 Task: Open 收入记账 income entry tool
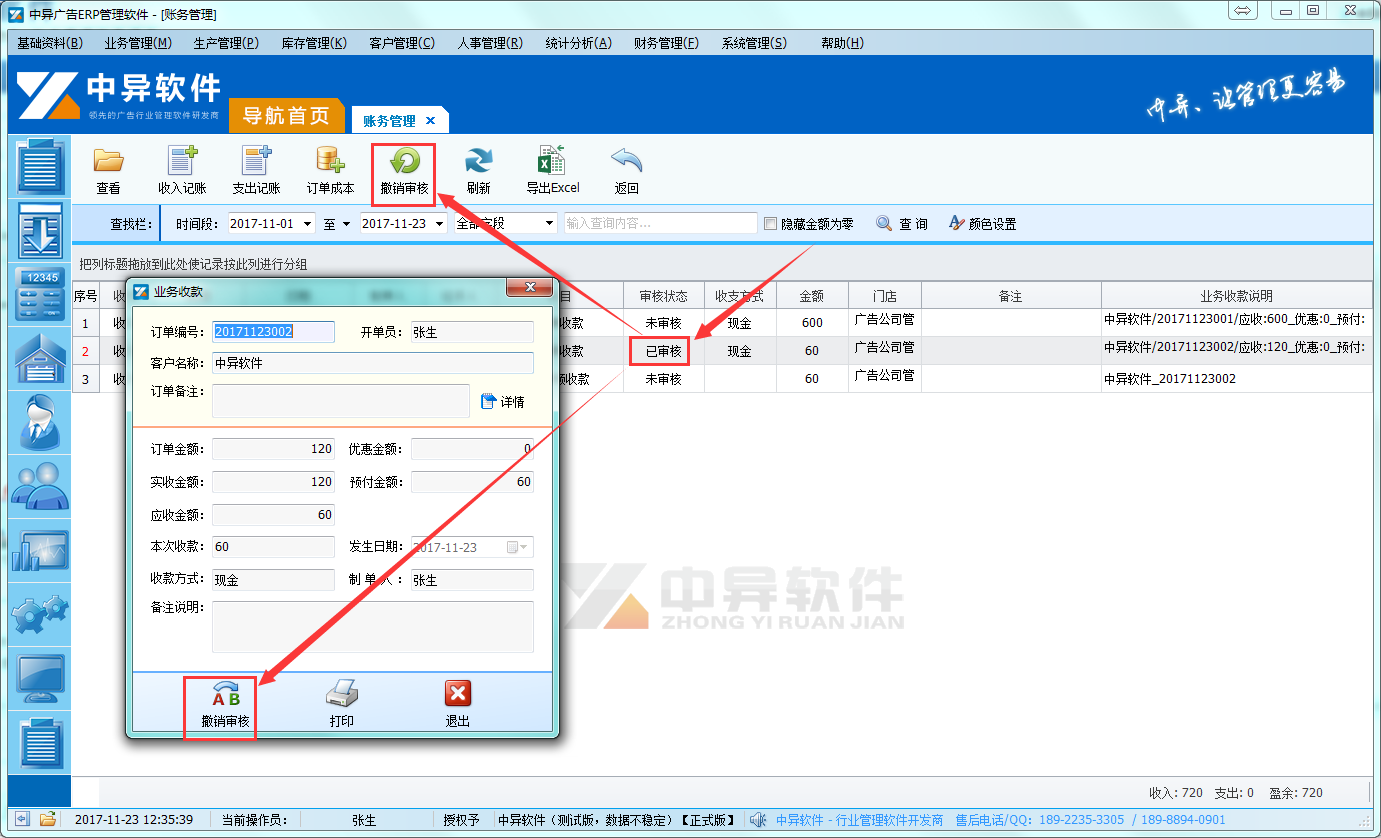tap(182, 162)
